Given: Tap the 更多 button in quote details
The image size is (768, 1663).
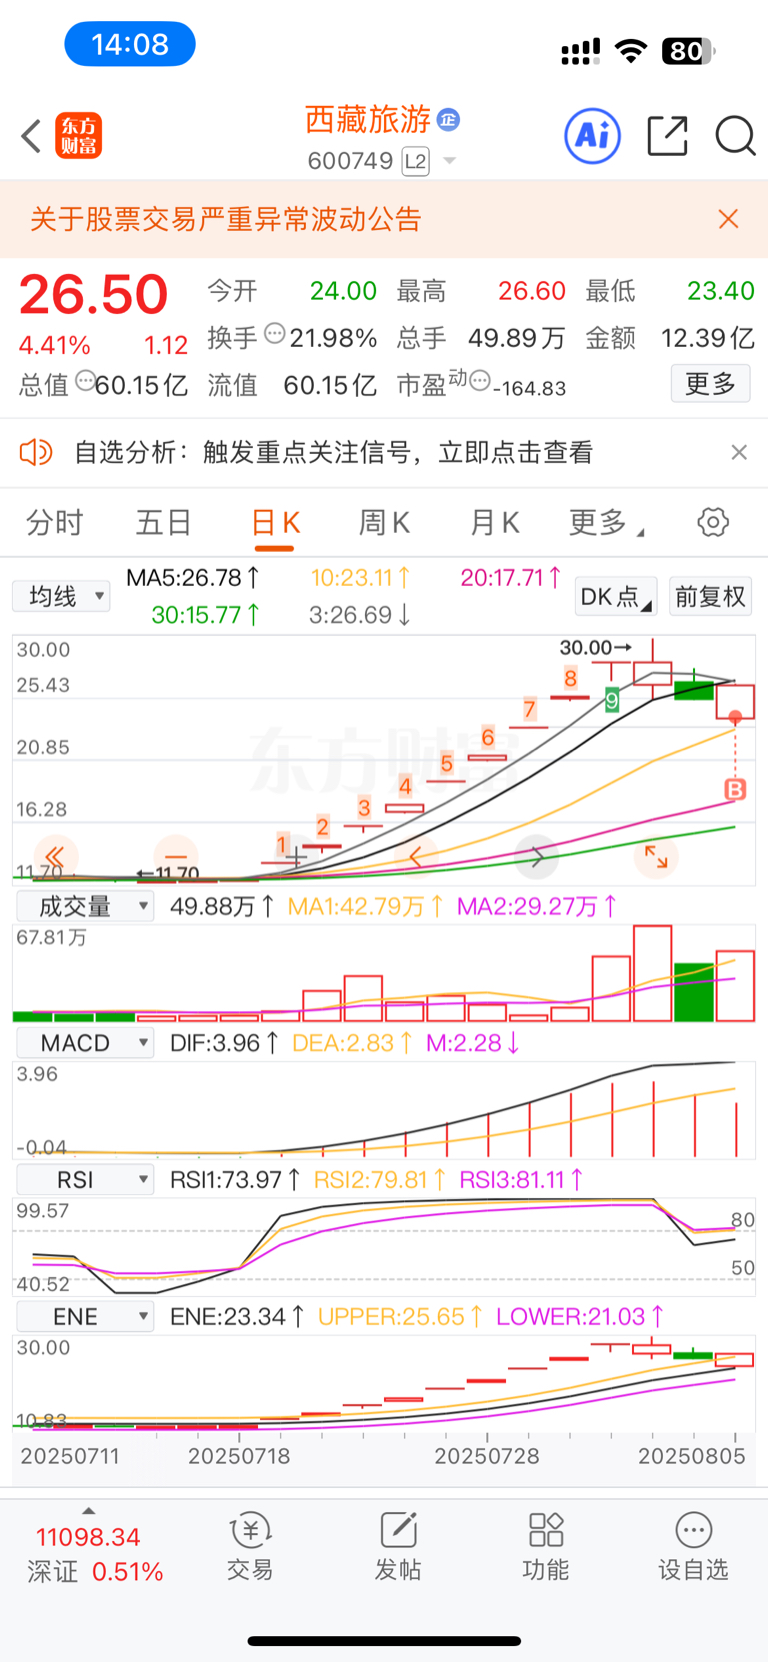Looking at the screenshot, I should tap(711, 384).
